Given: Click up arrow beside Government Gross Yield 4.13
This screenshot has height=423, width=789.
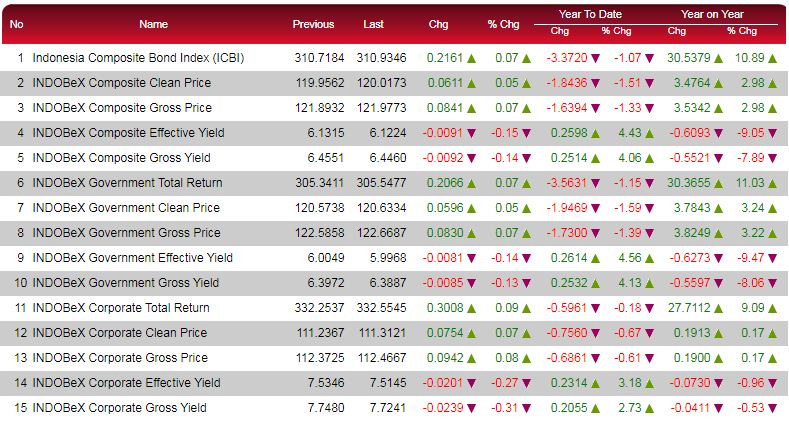Looking at the screenshot, I should coord(649,283).
